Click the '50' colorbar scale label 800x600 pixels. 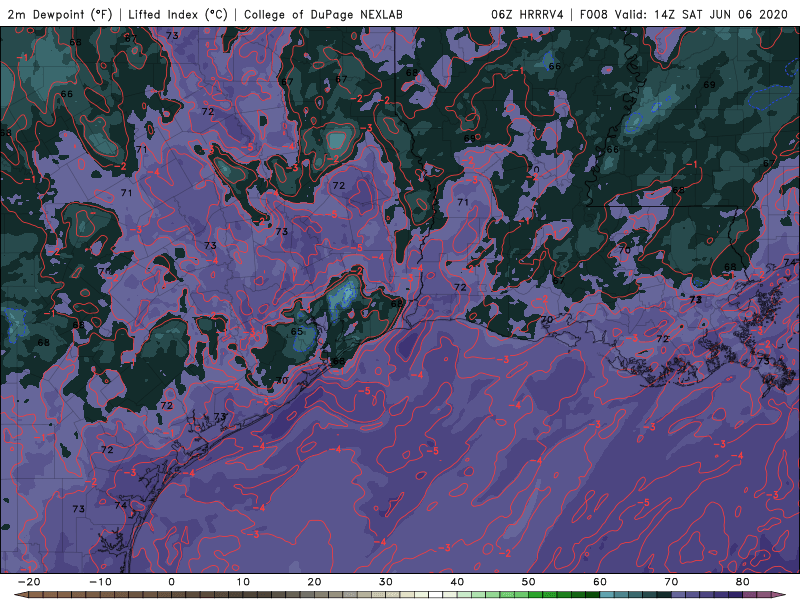pyautogui.click(x=529, y=582)
